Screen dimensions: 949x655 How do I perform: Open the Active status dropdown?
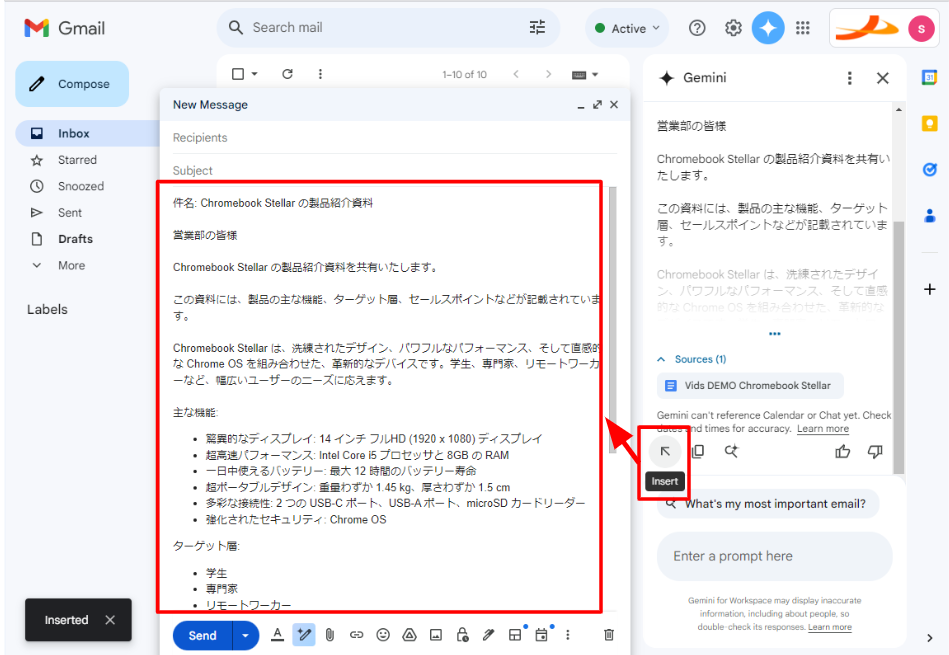[x=627, y=28]
